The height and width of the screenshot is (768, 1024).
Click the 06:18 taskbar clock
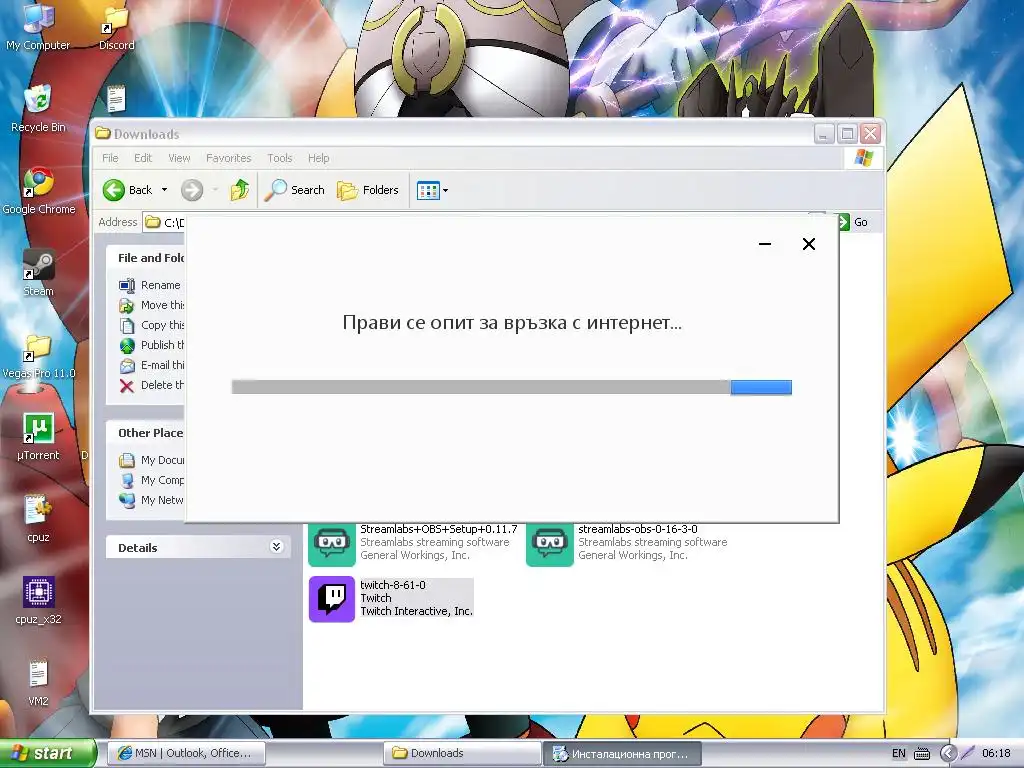[997, 754]
